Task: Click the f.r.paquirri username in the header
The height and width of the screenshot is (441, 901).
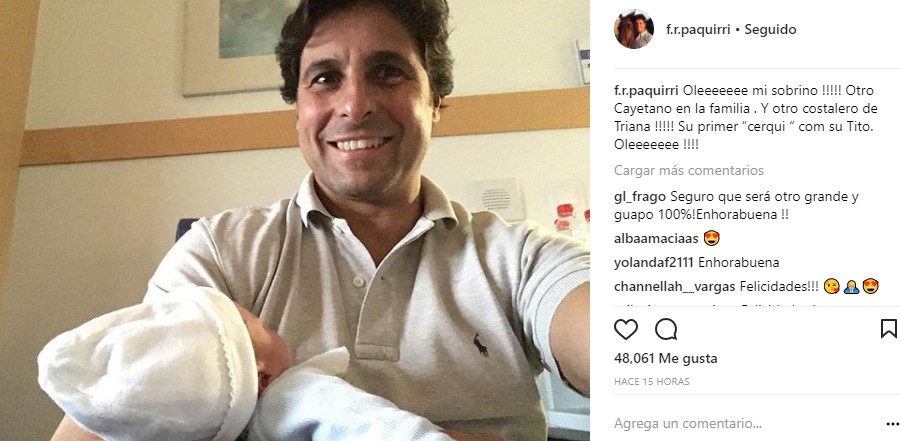Action: point(698,29)
